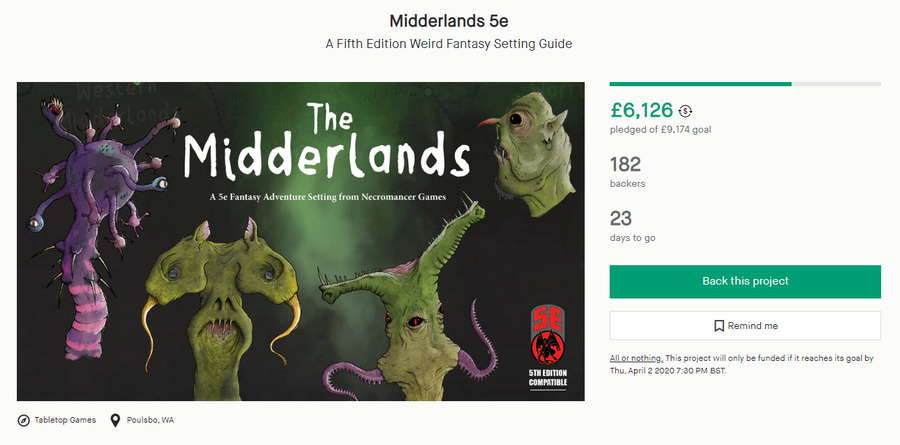Click the 23 days to go counter
The height and width of the screenshot is (445, 900).
pos(620,218)
